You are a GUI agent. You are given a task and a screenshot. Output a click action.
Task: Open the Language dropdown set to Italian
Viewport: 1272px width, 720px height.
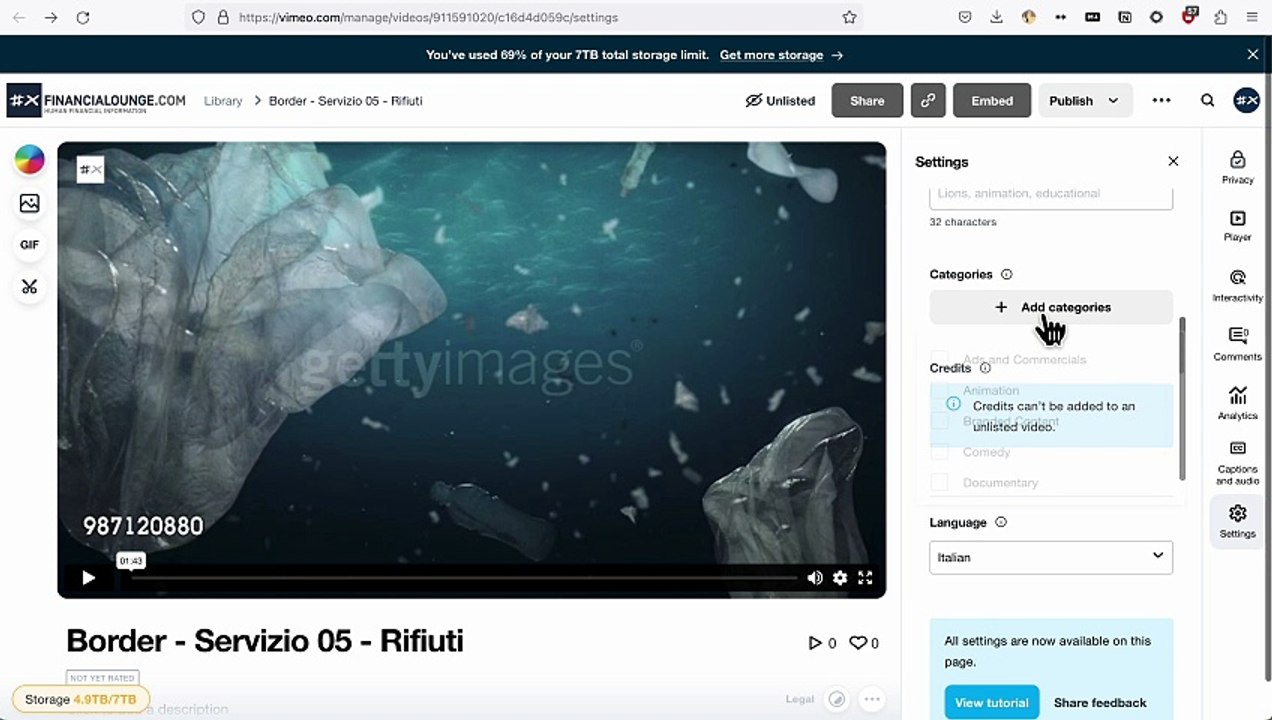[1051, 557]
